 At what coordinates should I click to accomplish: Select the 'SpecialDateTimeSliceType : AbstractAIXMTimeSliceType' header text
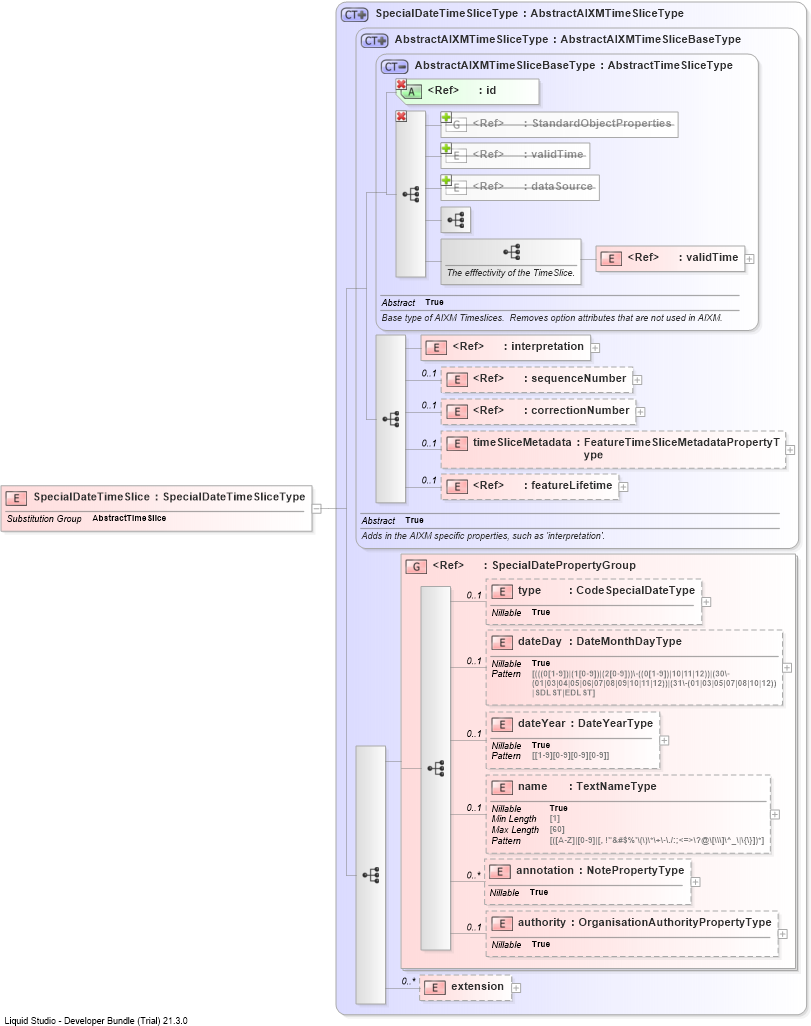(x=530, y=14)
